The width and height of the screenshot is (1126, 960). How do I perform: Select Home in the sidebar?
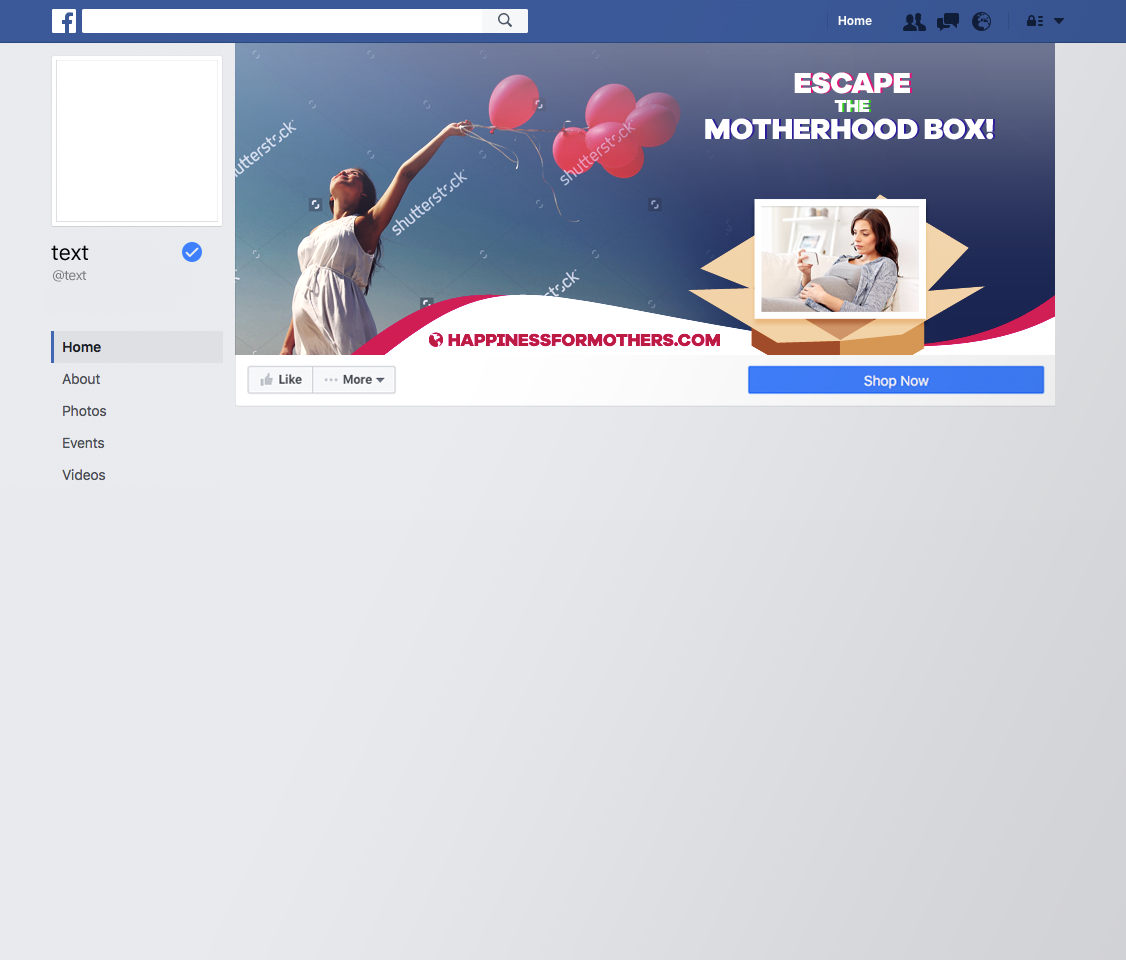pyautogui.click(x=137, y=347)
